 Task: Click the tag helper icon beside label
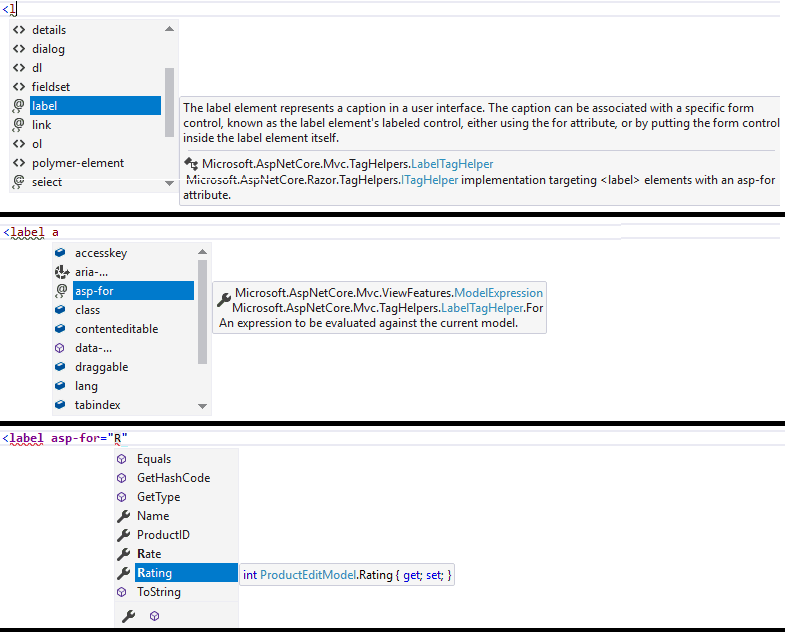pyautogui.click(x=18, y=106)
